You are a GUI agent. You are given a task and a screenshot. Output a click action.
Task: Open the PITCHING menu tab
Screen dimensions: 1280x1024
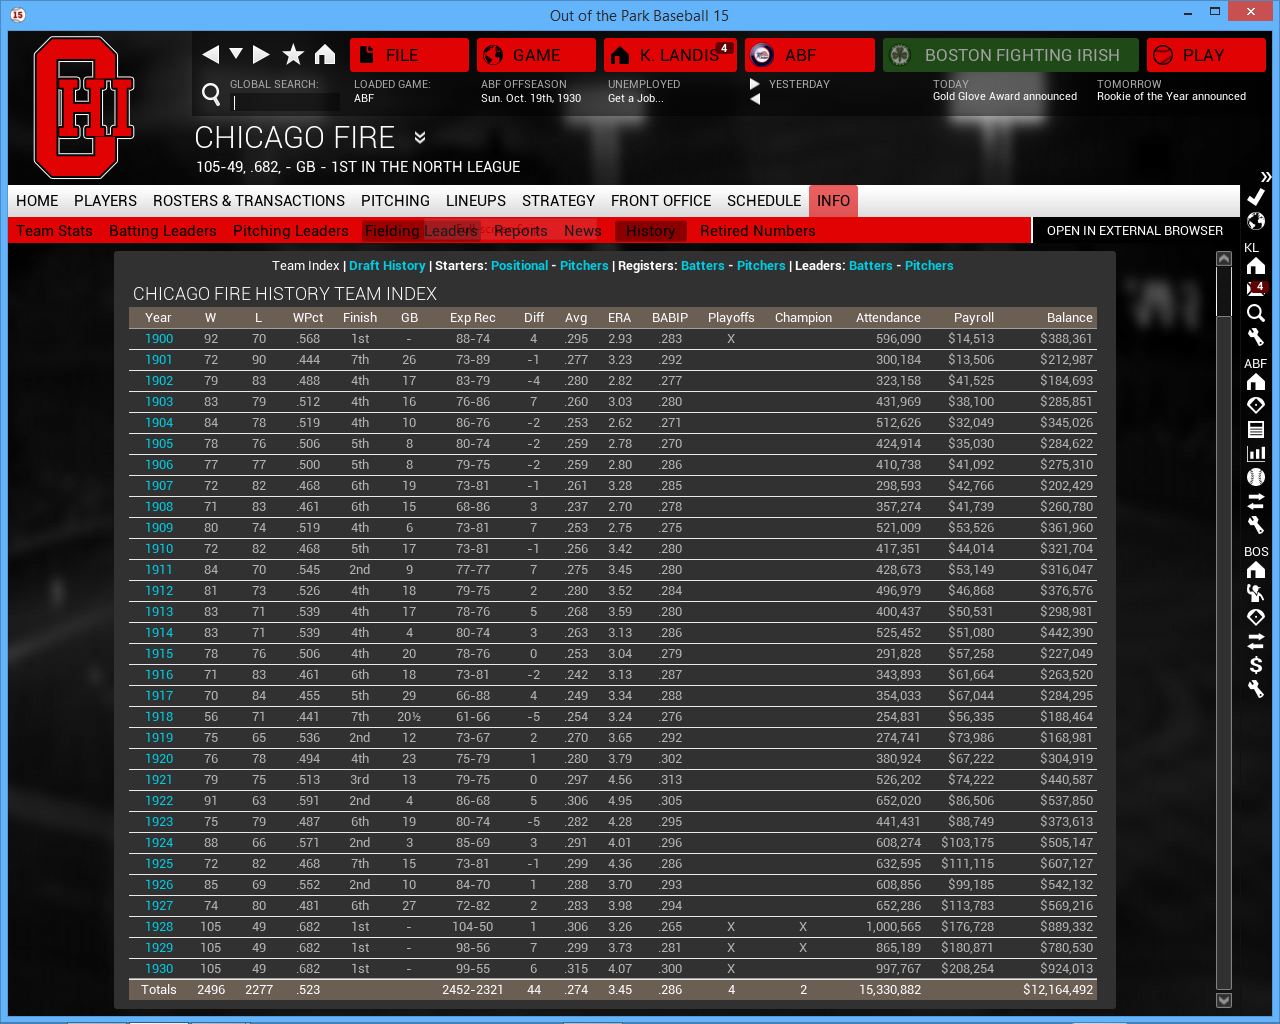[395, 201]
